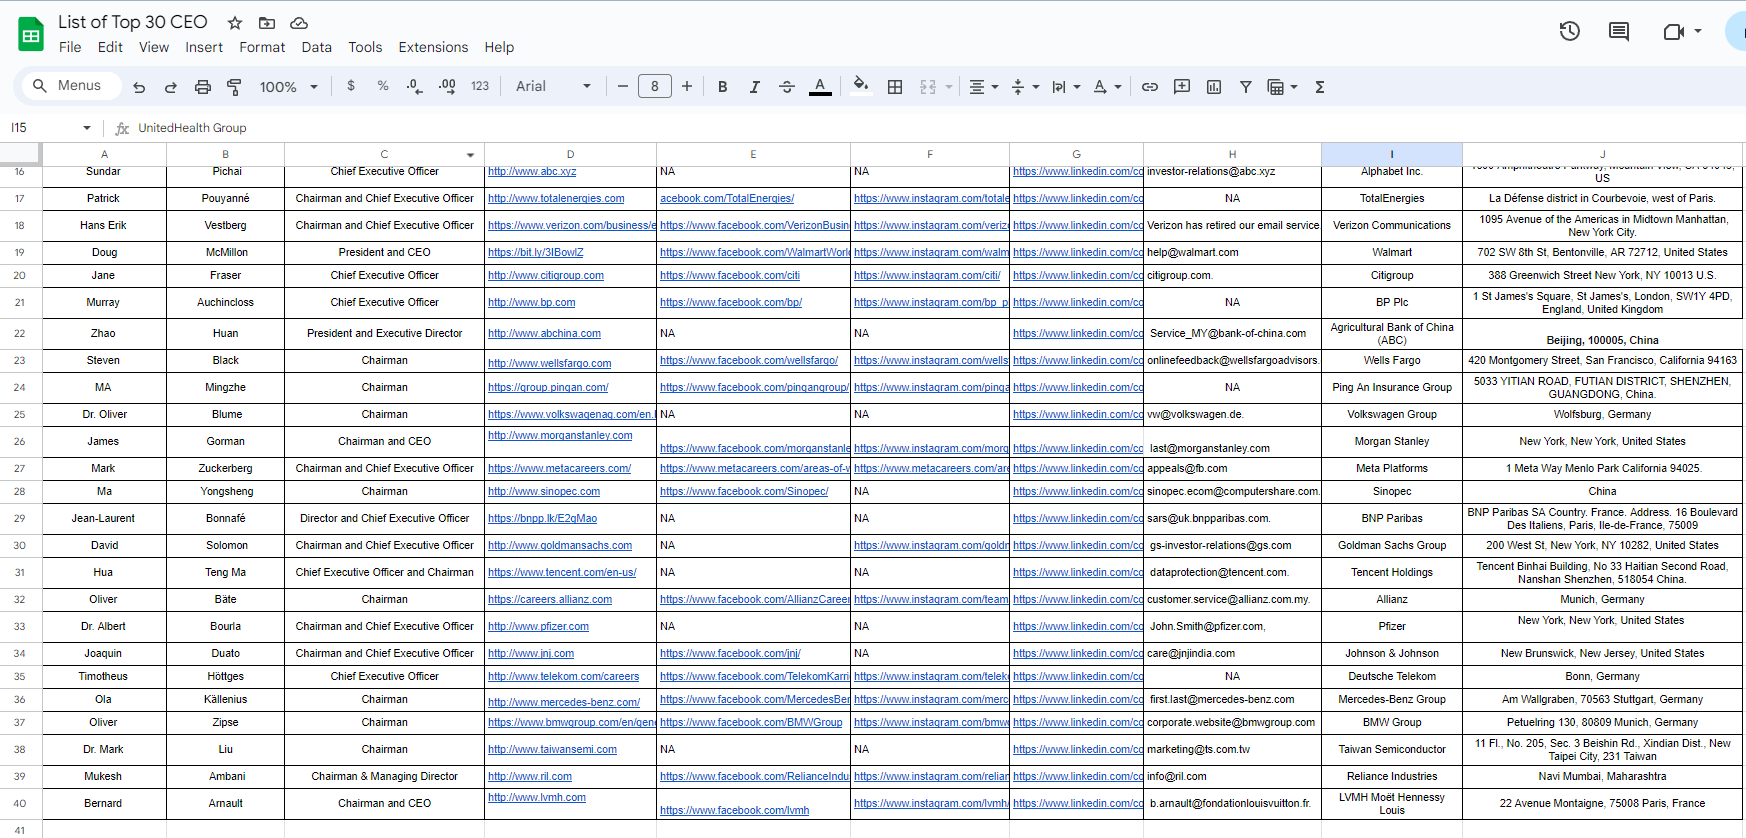Open Functions sigma icon
Image resolution: width=1746 pixels, height=838 pixels.
pyautogui.click(x=1320, y=87)
